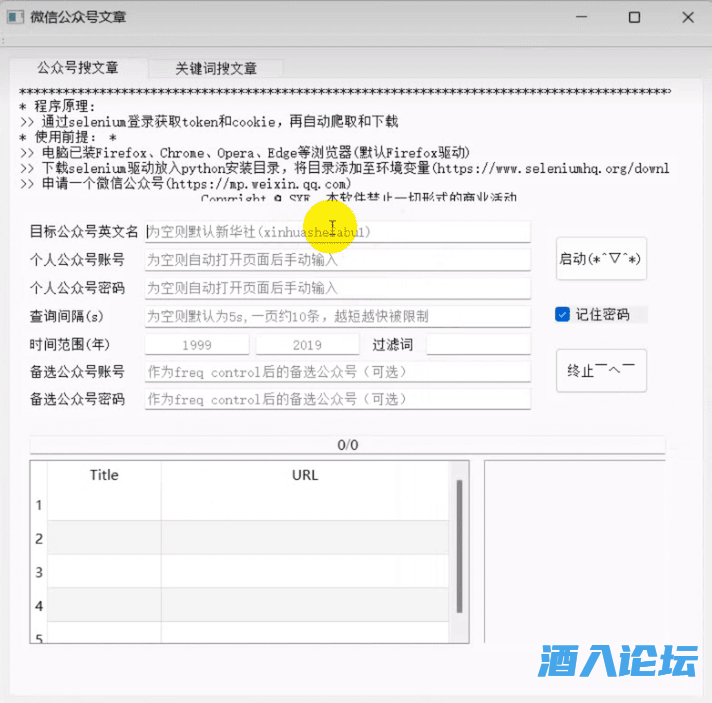Click the 个人公众号账号 input field
The image size is (712, 703).
click(338, 260)
